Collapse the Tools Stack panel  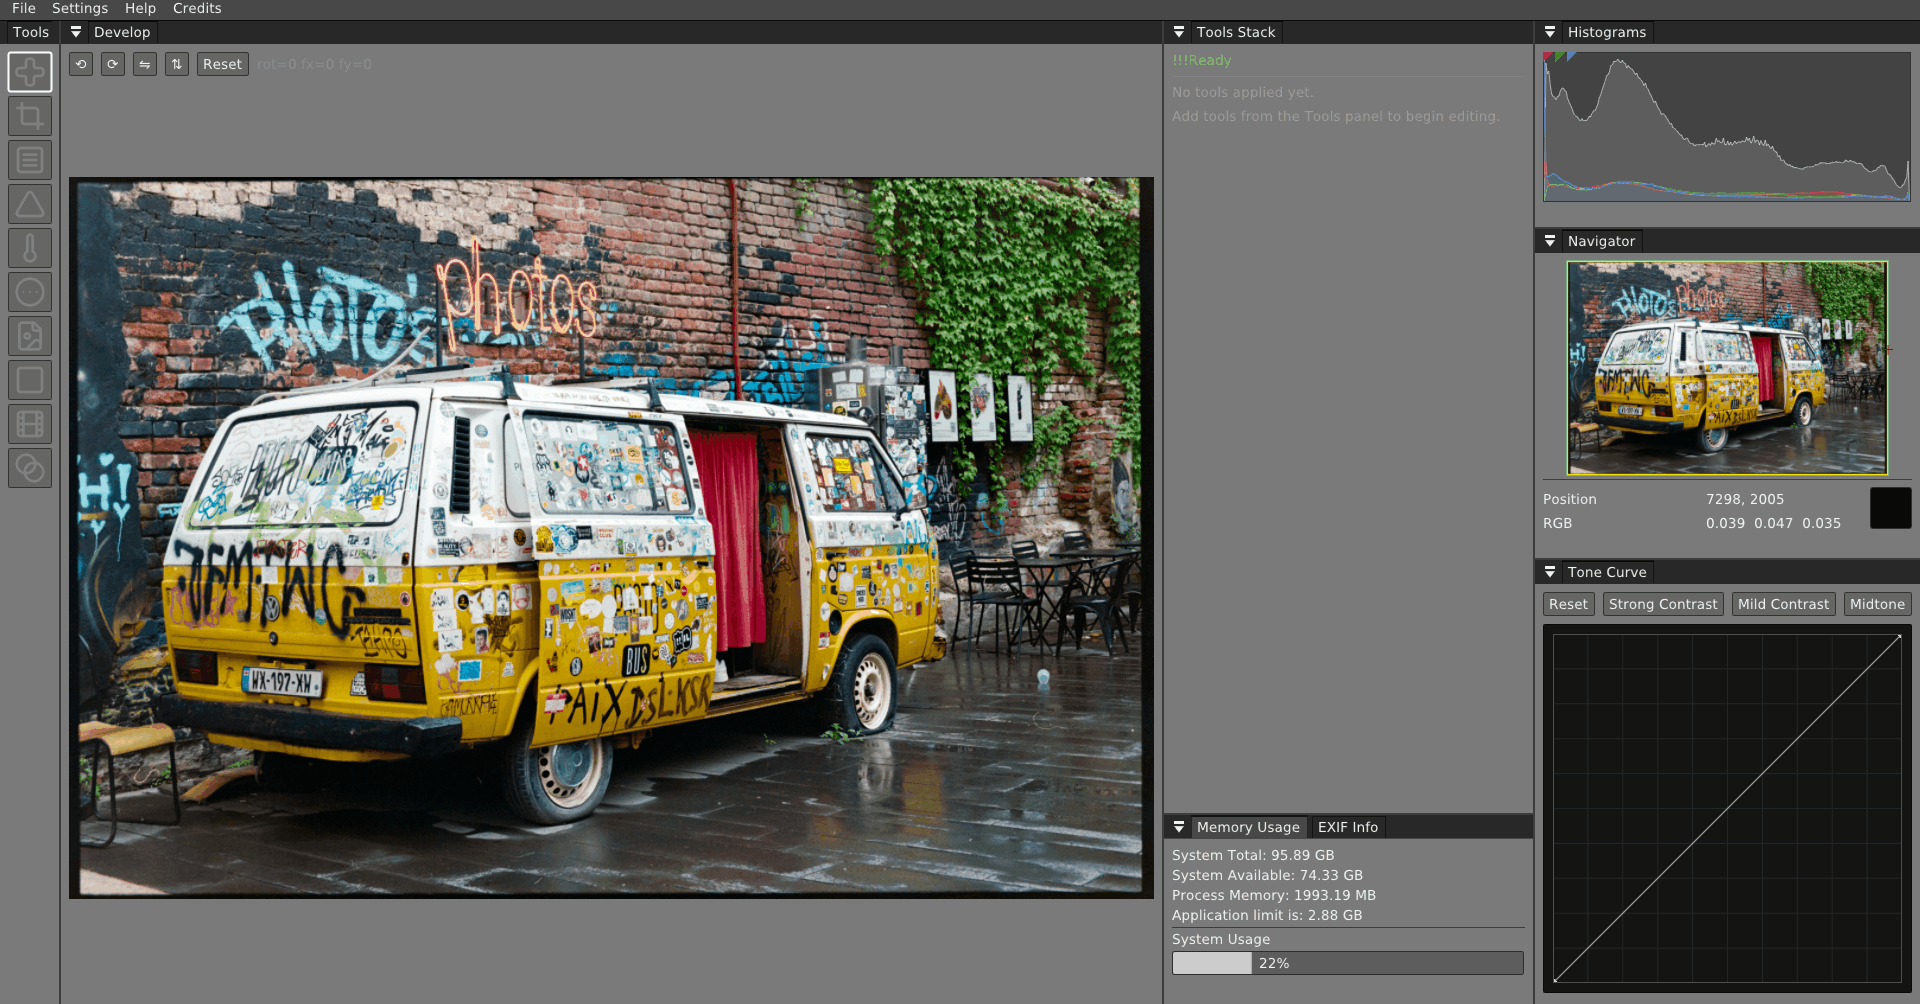click(x=1179, y=31)
